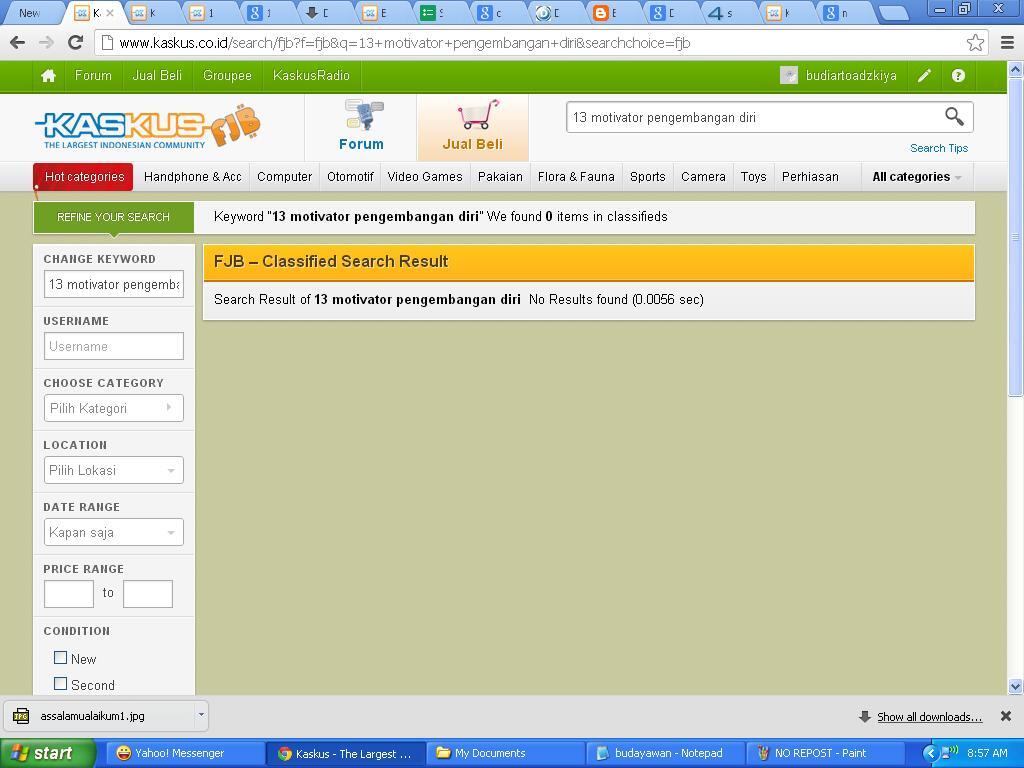This screenshot has height=768, width=1024.
Task: Open the Kapan saja date range dropdown
Action: coord(114,532)
